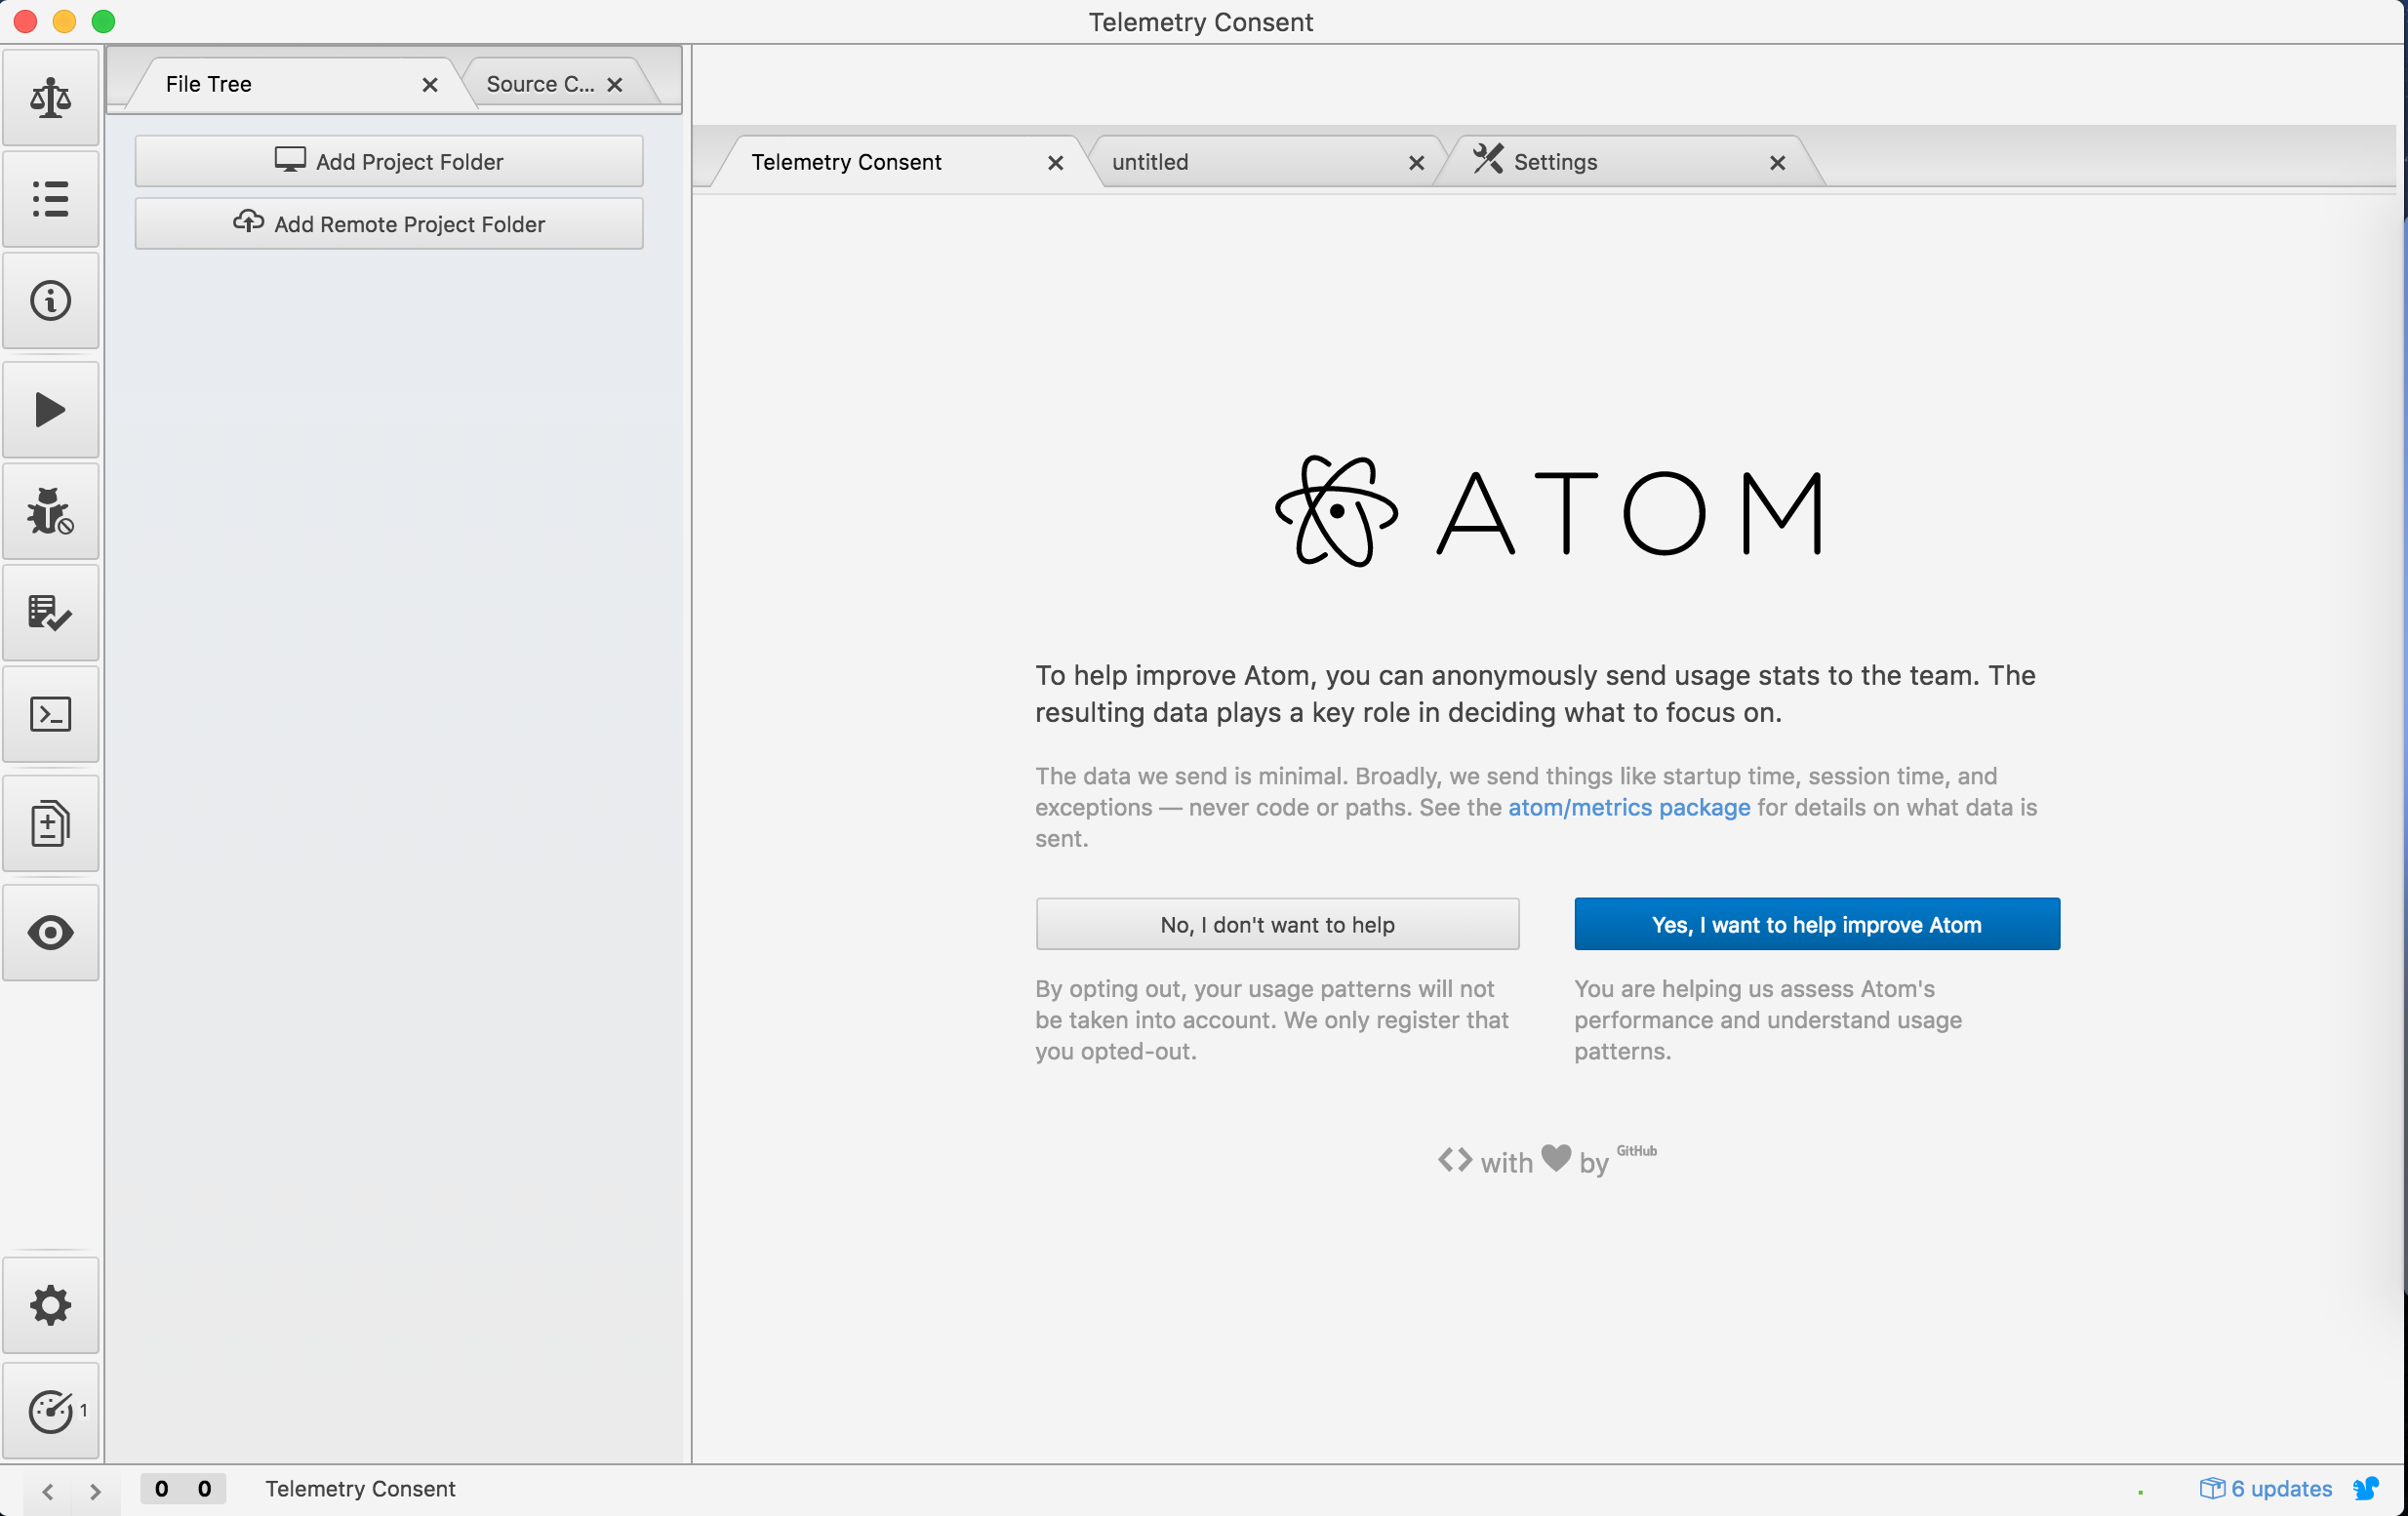
Task: Select the debug bug icon
Action: click(50, 511)
